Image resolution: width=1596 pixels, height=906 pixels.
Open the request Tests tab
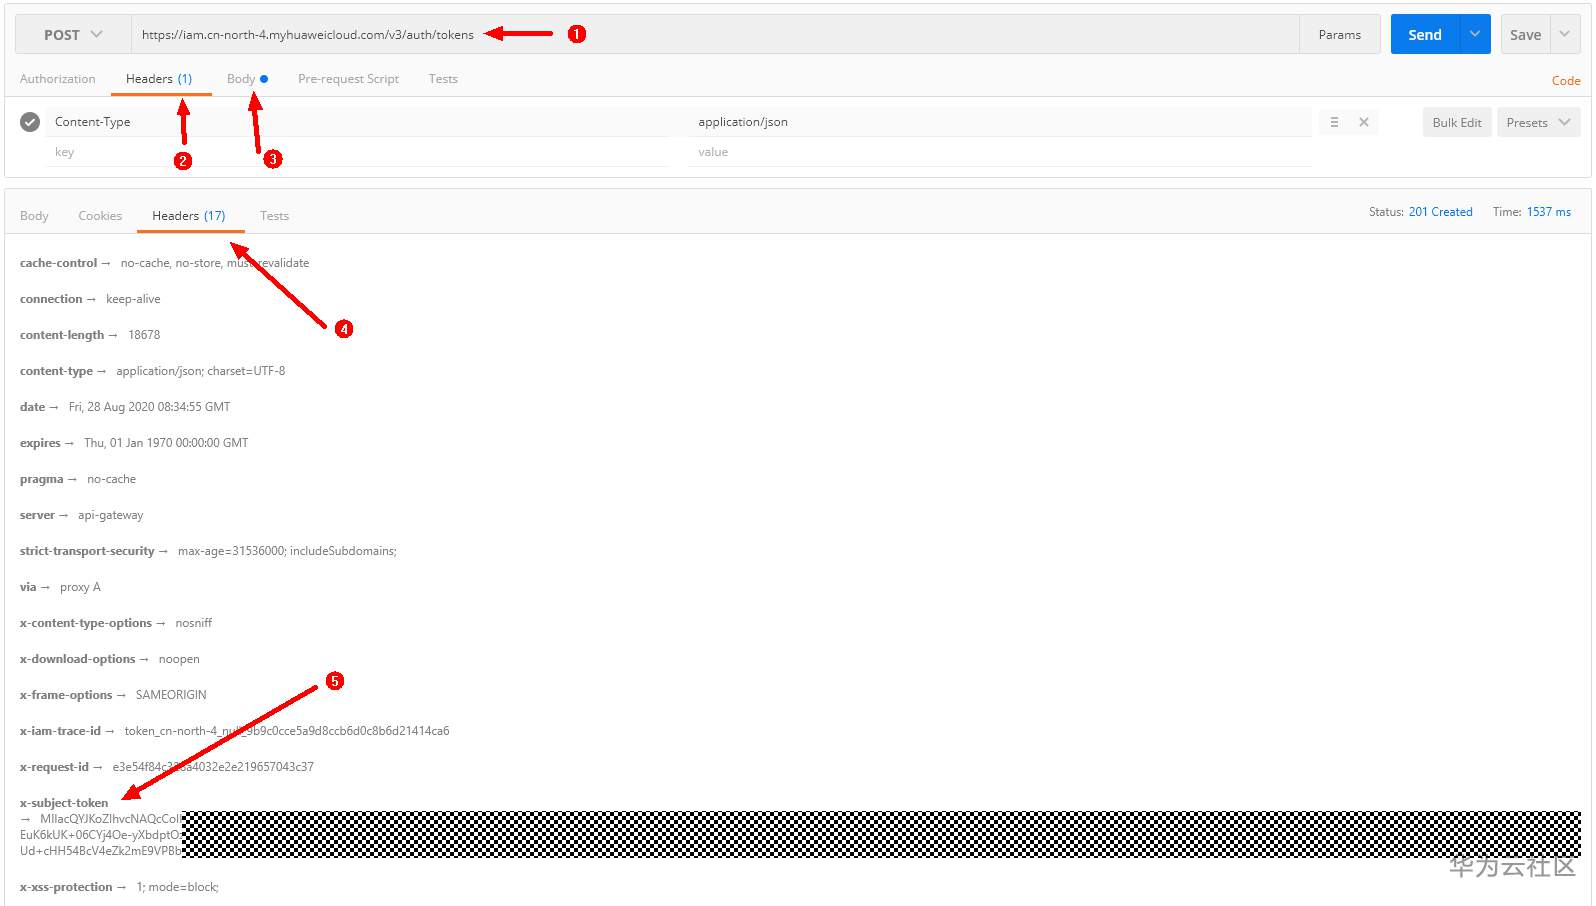tap(443, 79)
